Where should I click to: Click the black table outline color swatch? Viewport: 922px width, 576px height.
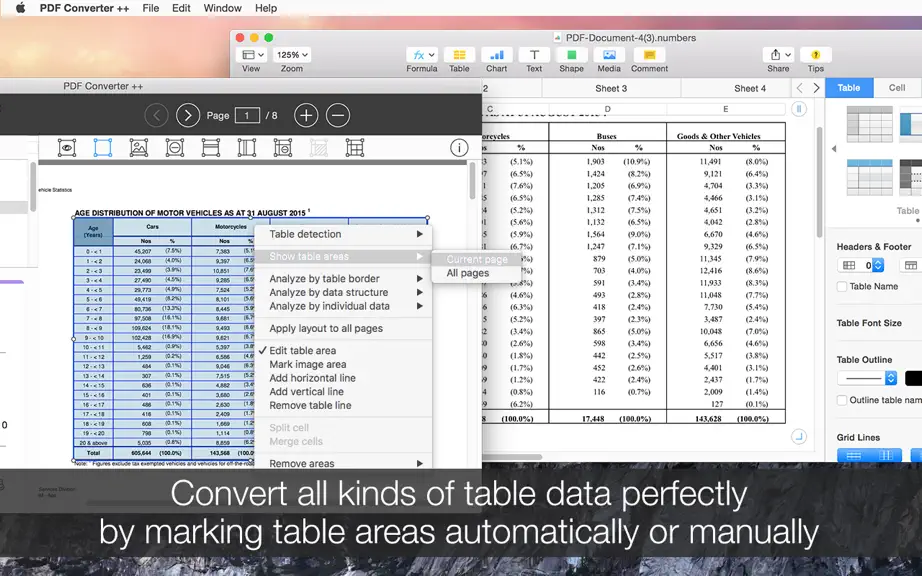(x=913, y=379)
